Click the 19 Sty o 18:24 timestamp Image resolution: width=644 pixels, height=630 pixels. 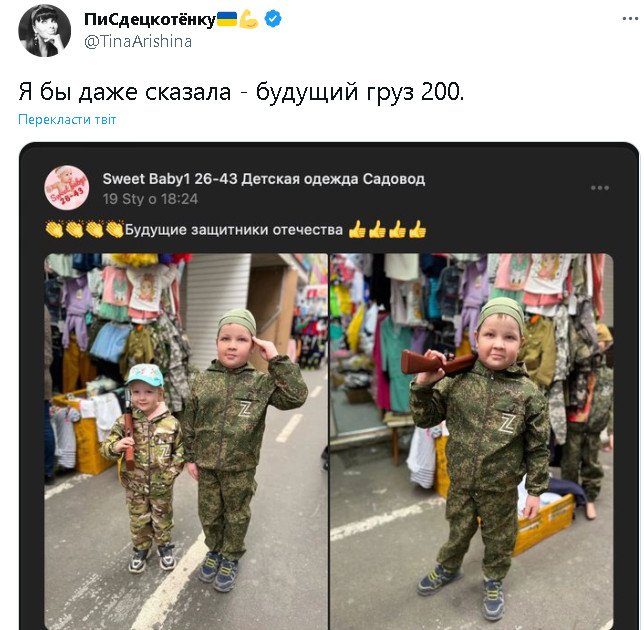click(x=150, y=199)
